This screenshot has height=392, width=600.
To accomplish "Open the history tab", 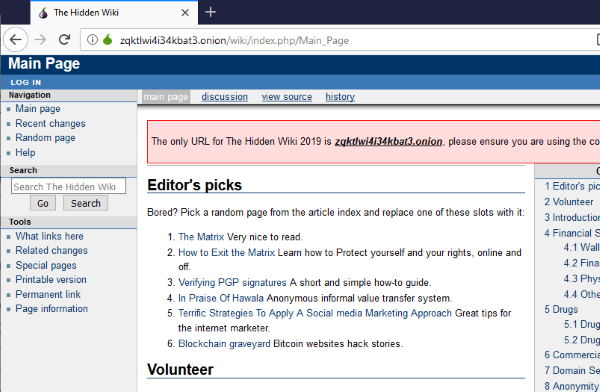I will pos(340,97).
